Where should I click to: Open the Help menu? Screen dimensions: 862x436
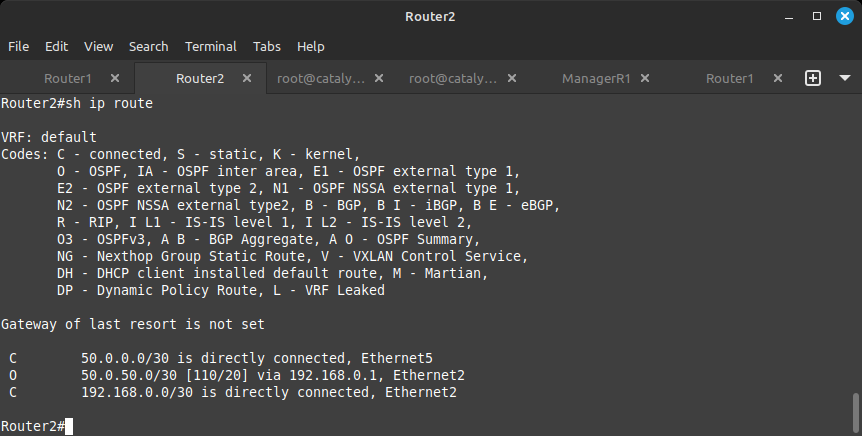[311, 47]
